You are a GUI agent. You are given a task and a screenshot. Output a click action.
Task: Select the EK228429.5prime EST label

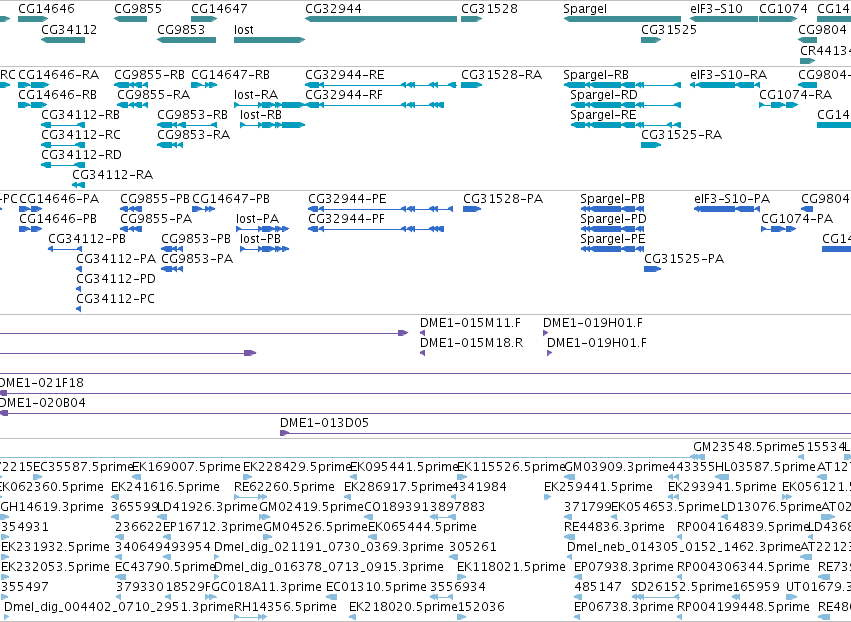pos(298,467)
